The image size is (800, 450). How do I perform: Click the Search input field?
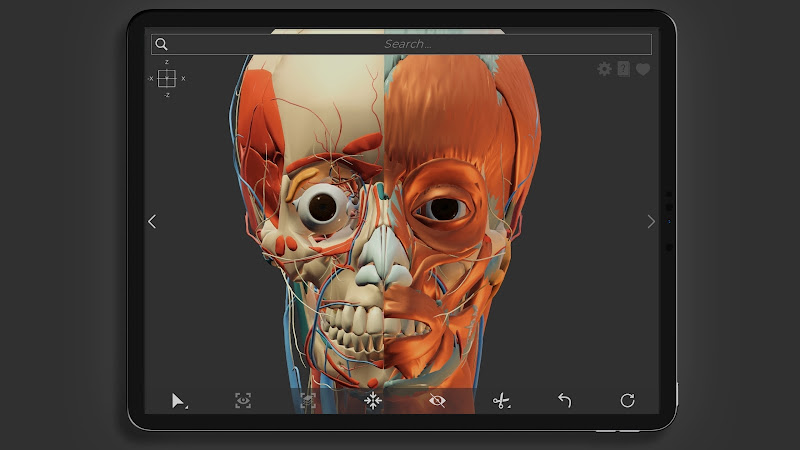(408, 44)
